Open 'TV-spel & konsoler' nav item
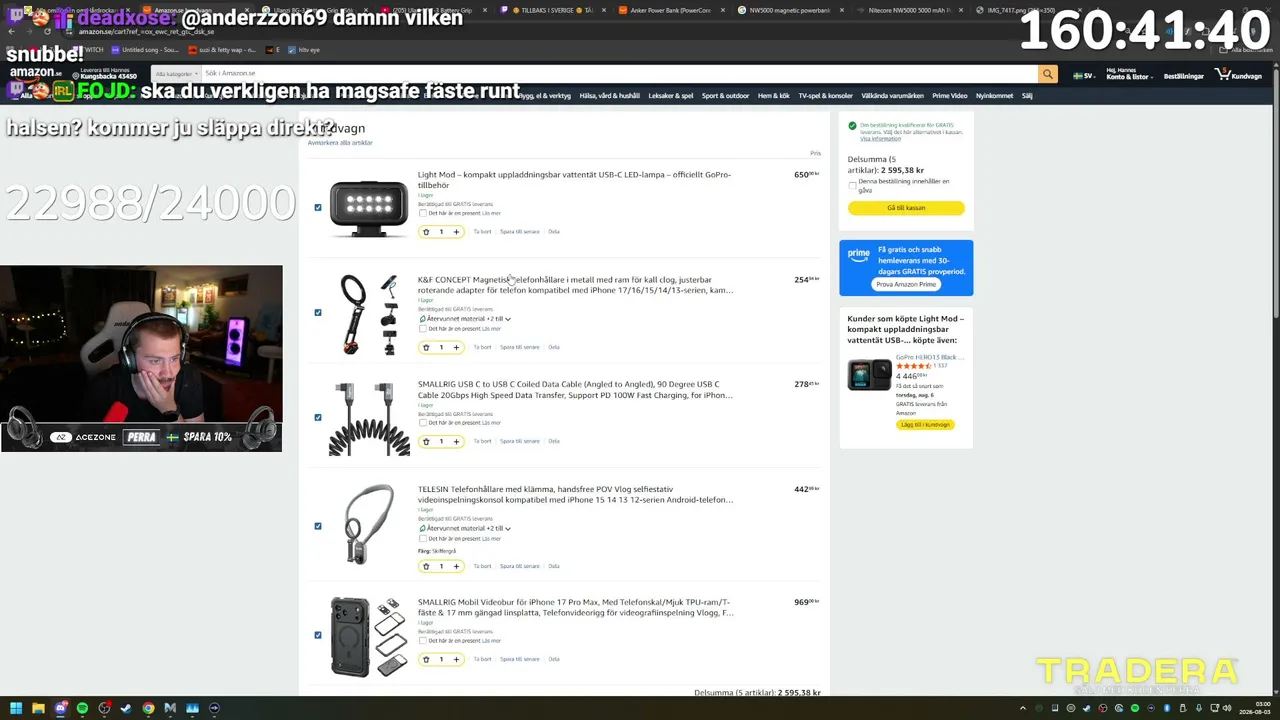 point(825,96)
